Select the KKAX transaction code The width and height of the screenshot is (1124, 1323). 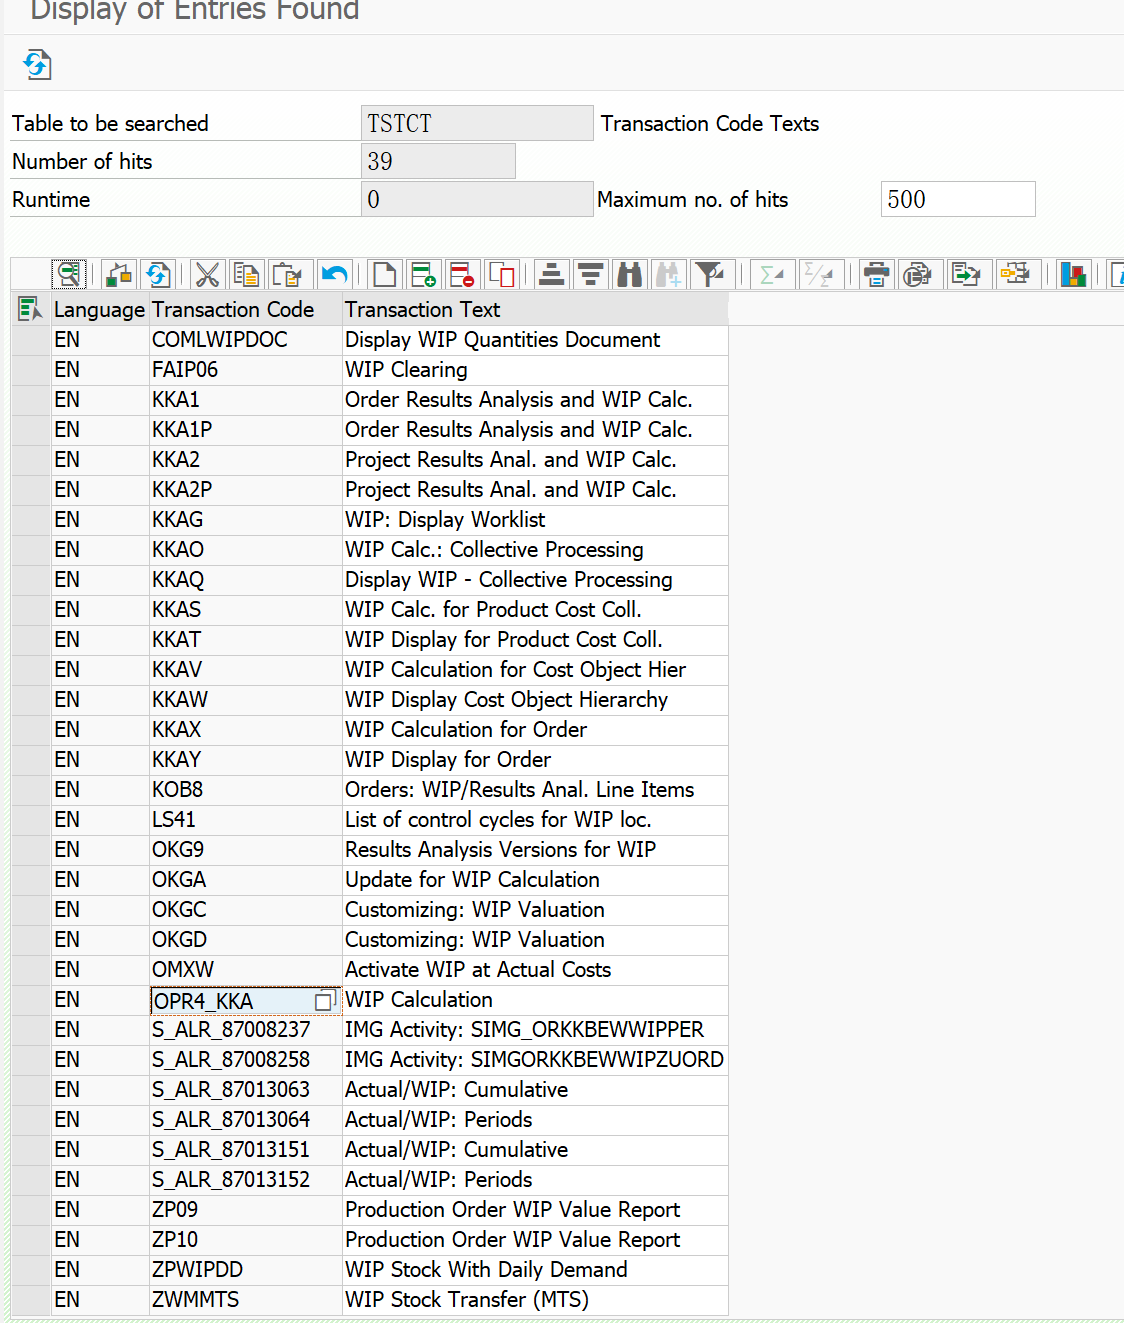click(x=246, y=730)
